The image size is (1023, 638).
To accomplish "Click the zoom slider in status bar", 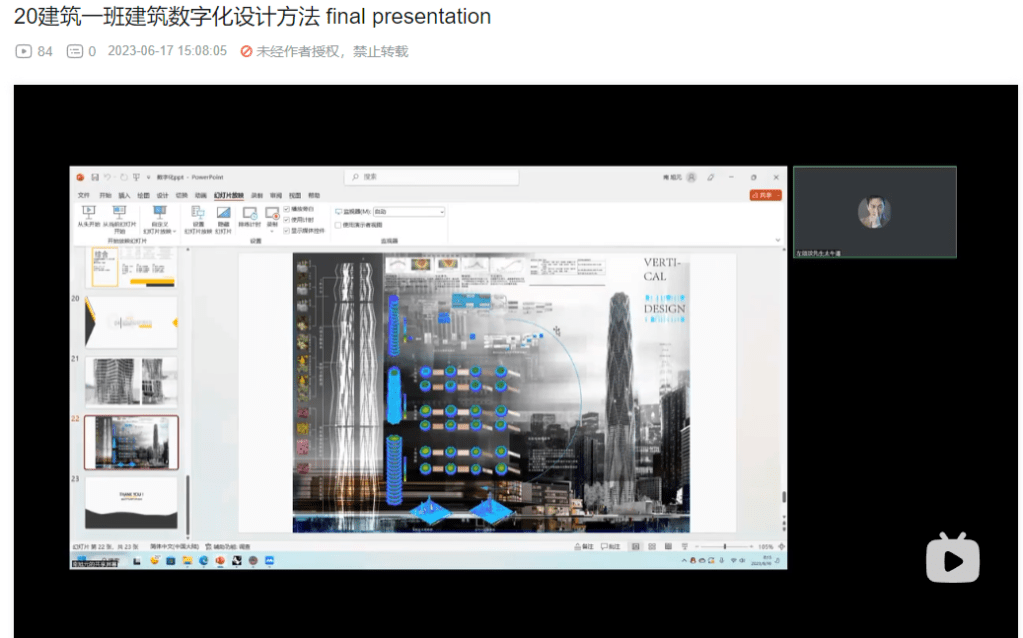I will 725,546.
